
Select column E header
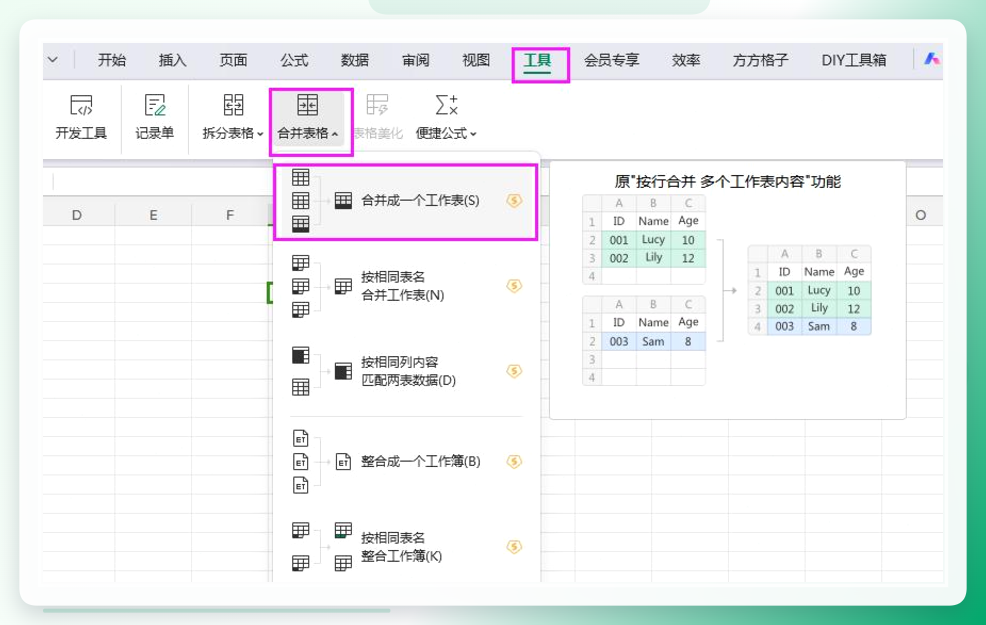pos(153,215)
